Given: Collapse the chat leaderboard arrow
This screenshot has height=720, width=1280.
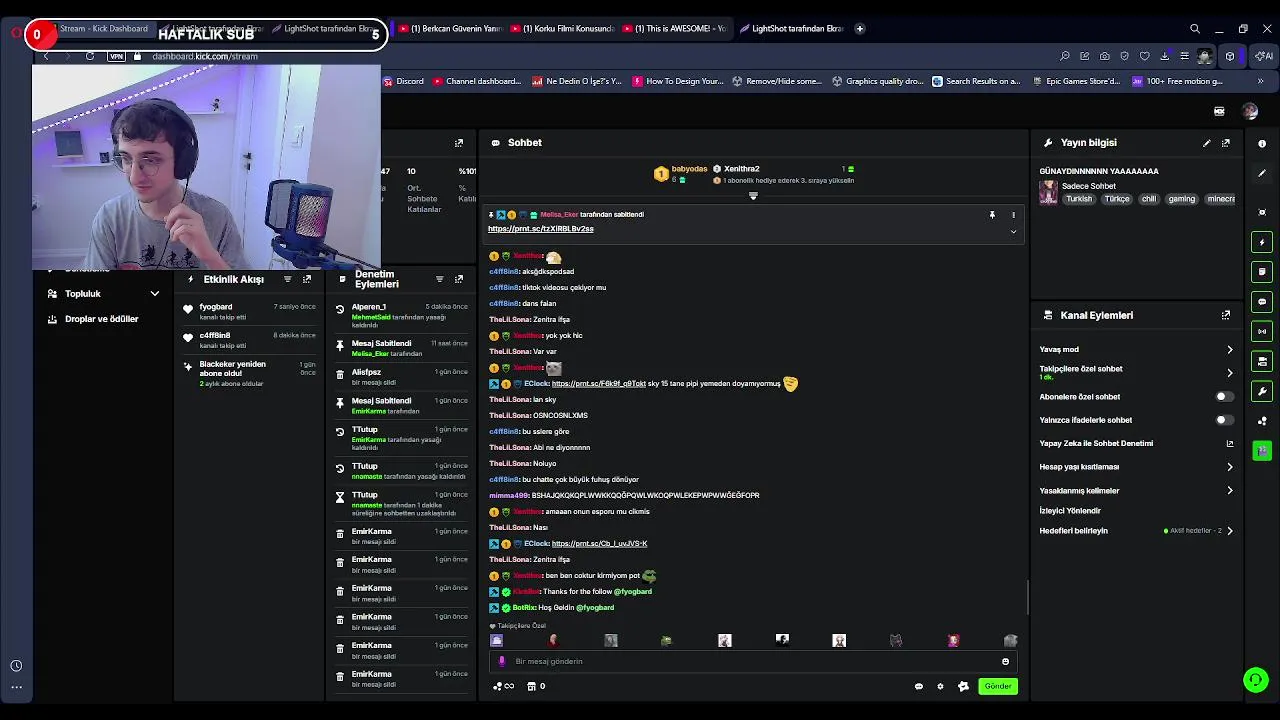Looking at the screenshot, I should pos(753,196).
